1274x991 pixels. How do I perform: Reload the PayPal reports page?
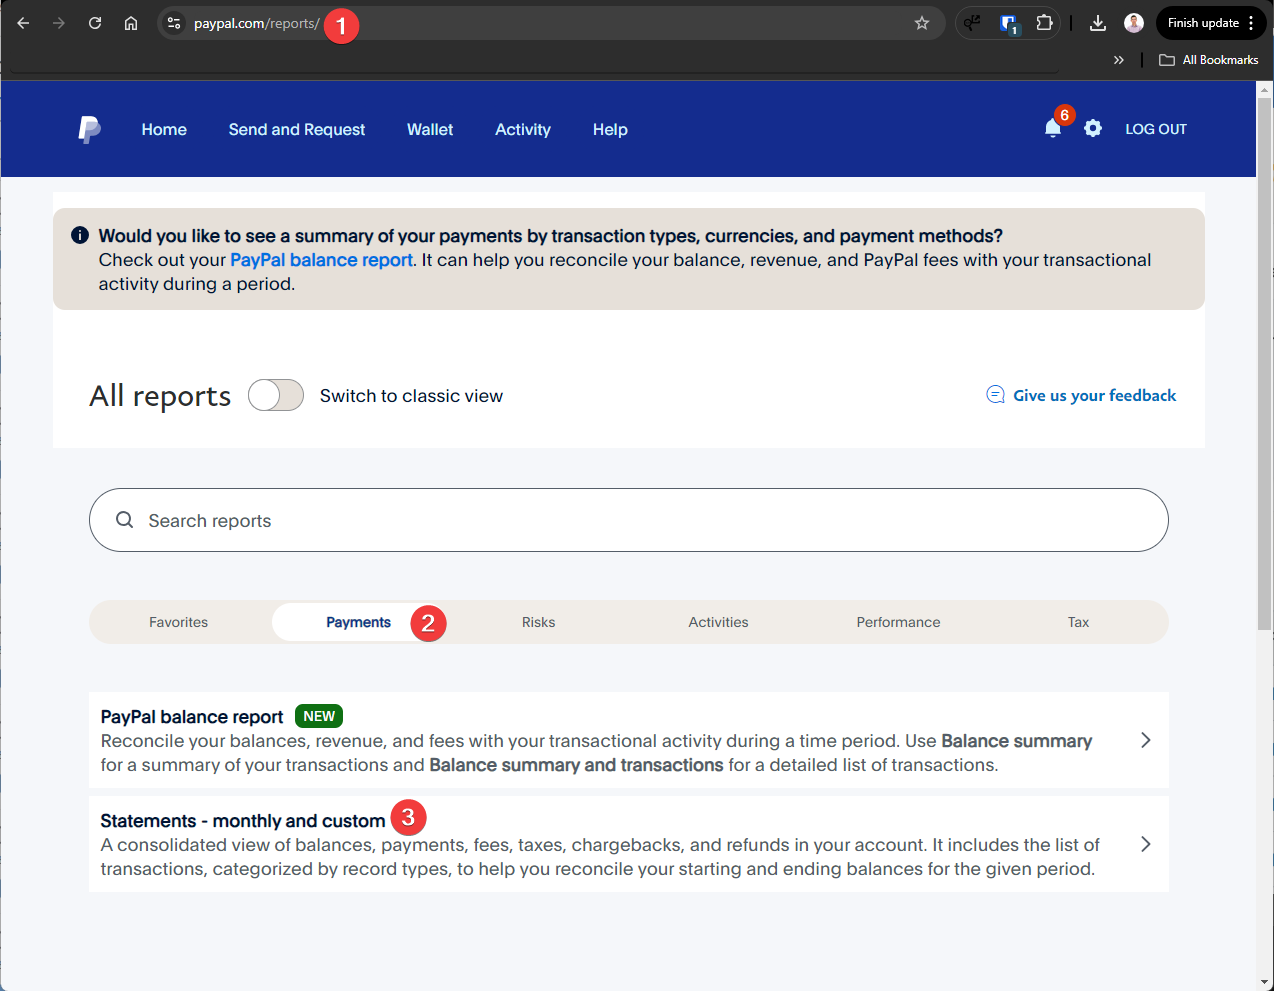(x=95, y=23)
